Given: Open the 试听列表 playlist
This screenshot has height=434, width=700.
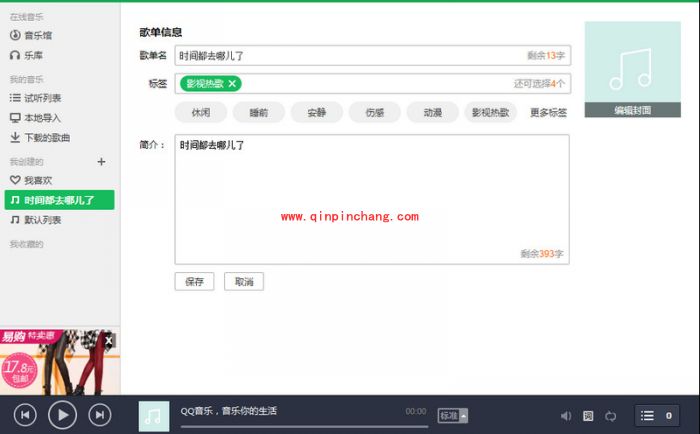Looking at the screenshot, I should tap(36, 98).
